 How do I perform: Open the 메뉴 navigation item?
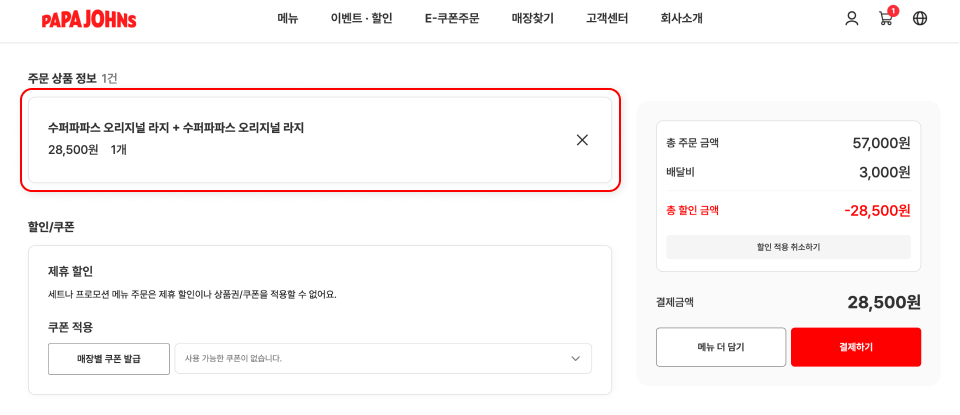[288, 18]
